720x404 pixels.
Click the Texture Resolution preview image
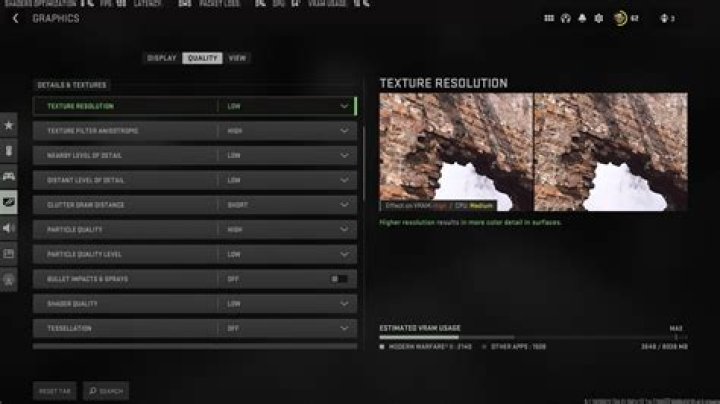coord(533,152)
